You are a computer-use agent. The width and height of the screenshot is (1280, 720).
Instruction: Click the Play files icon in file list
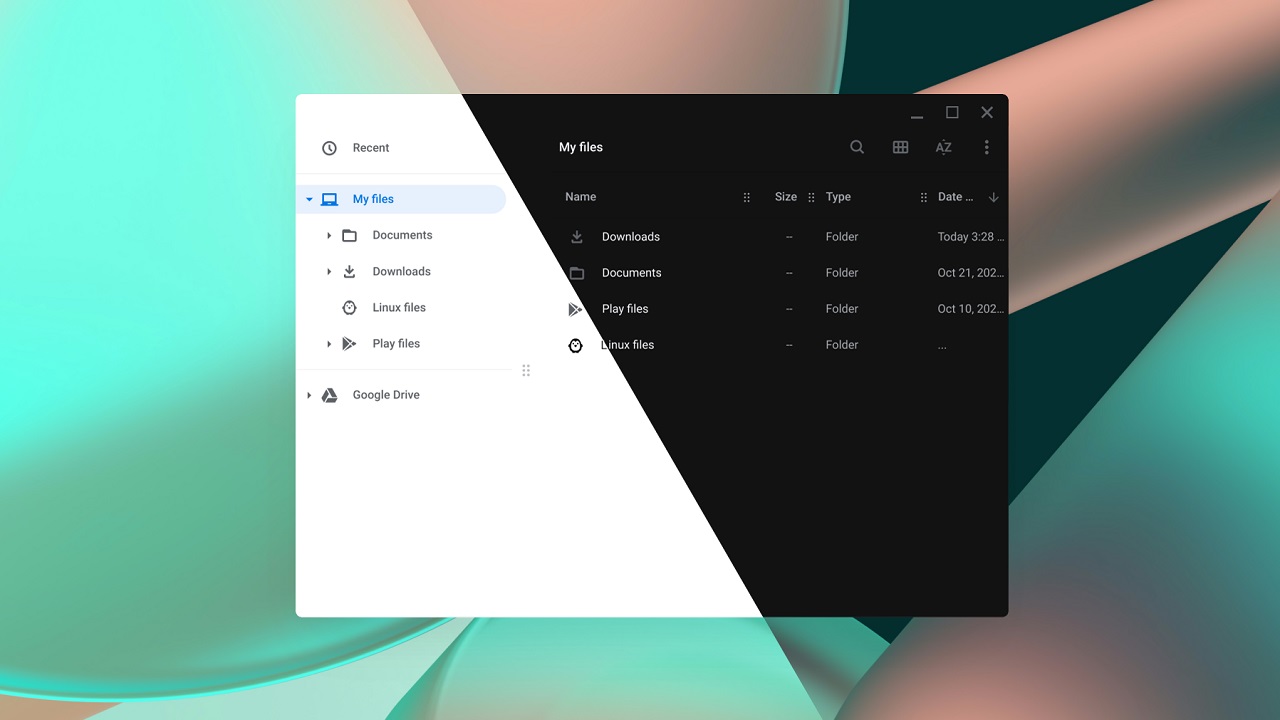point(575,309)
